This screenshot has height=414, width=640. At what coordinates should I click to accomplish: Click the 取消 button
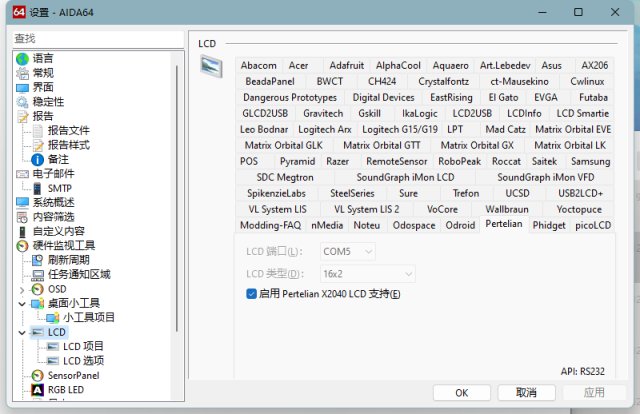[x=527, y=393]
